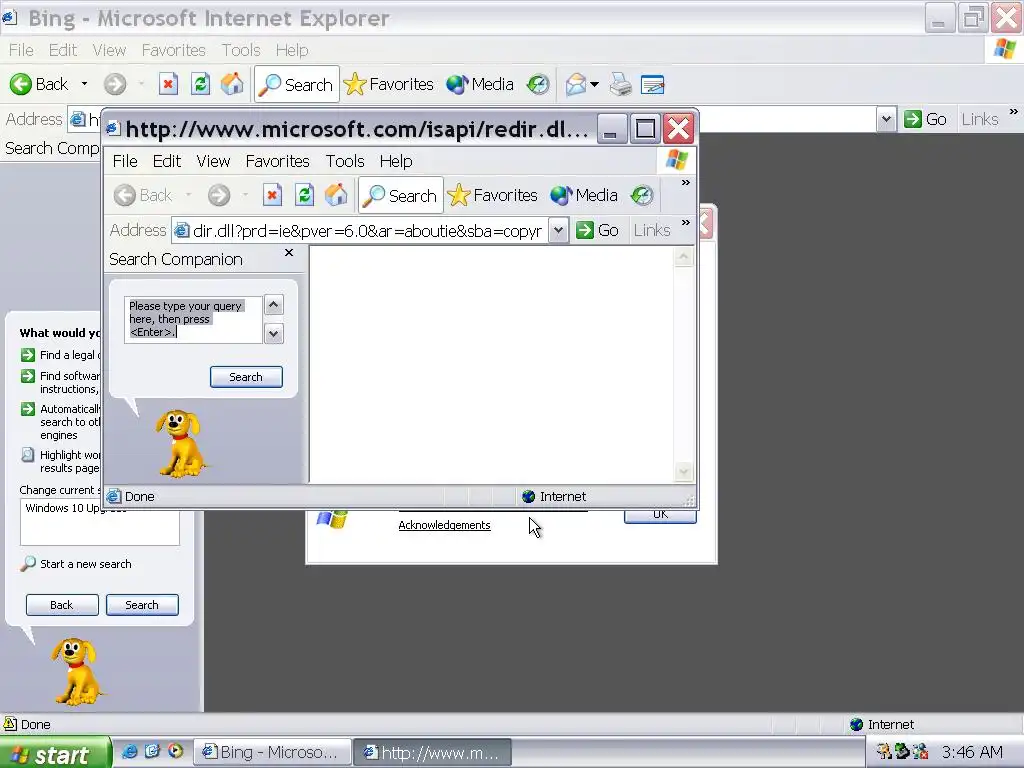1024x768 pixels.
Task: Click the Internet Explorer quick launch icon
Action: (129, 752)
